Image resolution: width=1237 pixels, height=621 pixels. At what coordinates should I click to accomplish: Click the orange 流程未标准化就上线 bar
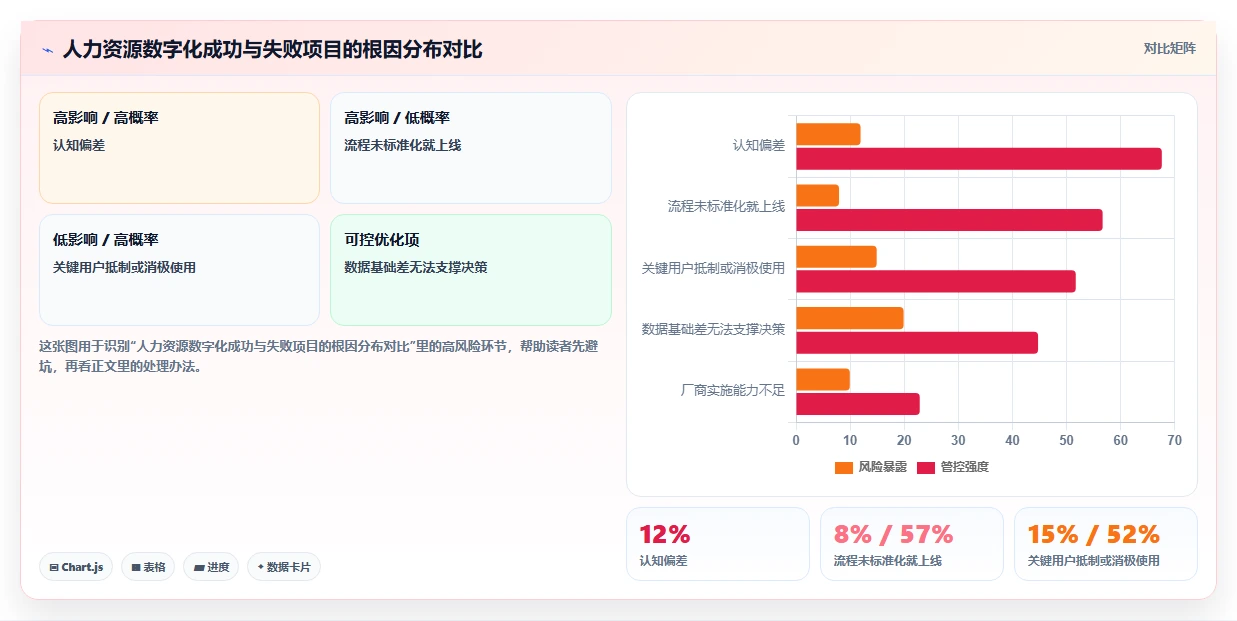click(x=817, y=195)
